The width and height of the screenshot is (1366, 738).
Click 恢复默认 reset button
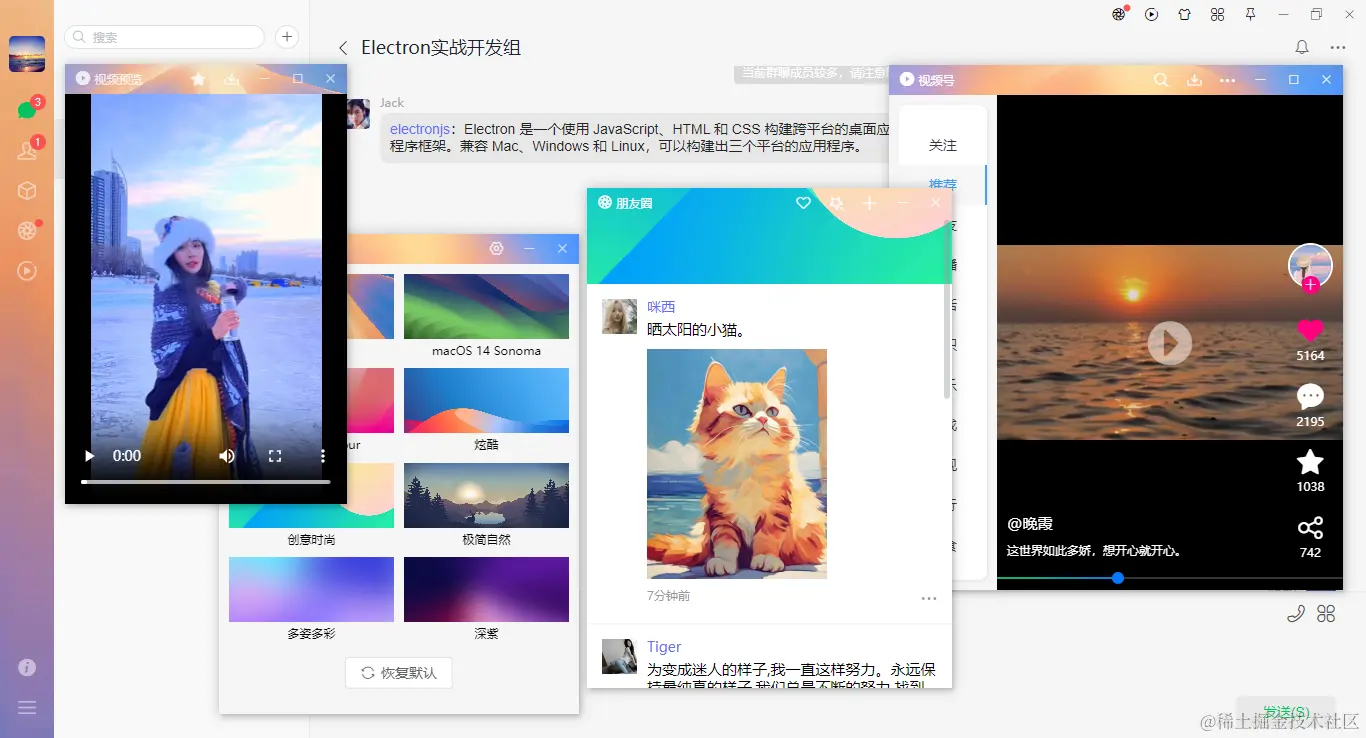pyautogui.click(x=398, y=673)
